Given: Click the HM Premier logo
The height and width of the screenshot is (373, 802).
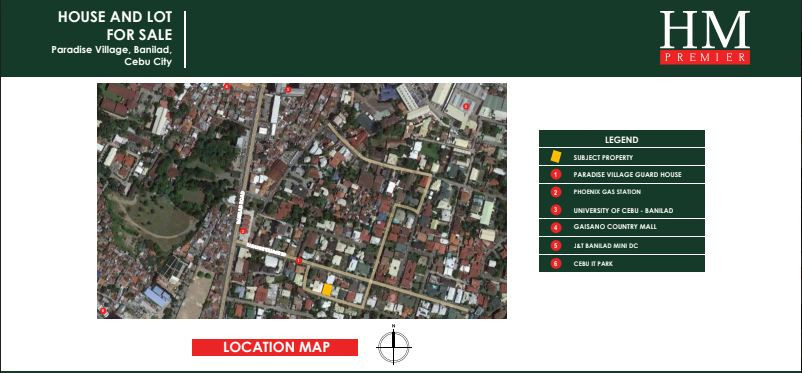Looking at the screenshot, I should [x=705, y=37].
